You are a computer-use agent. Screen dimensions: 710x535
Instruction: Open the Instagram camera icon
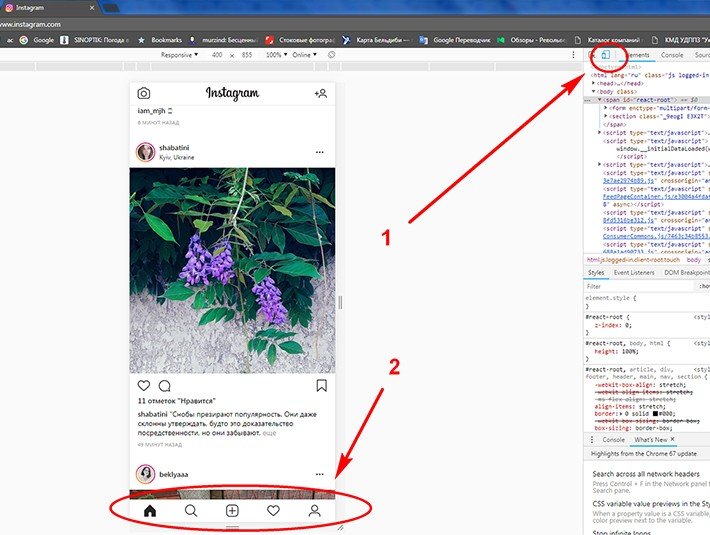[144, 93]
